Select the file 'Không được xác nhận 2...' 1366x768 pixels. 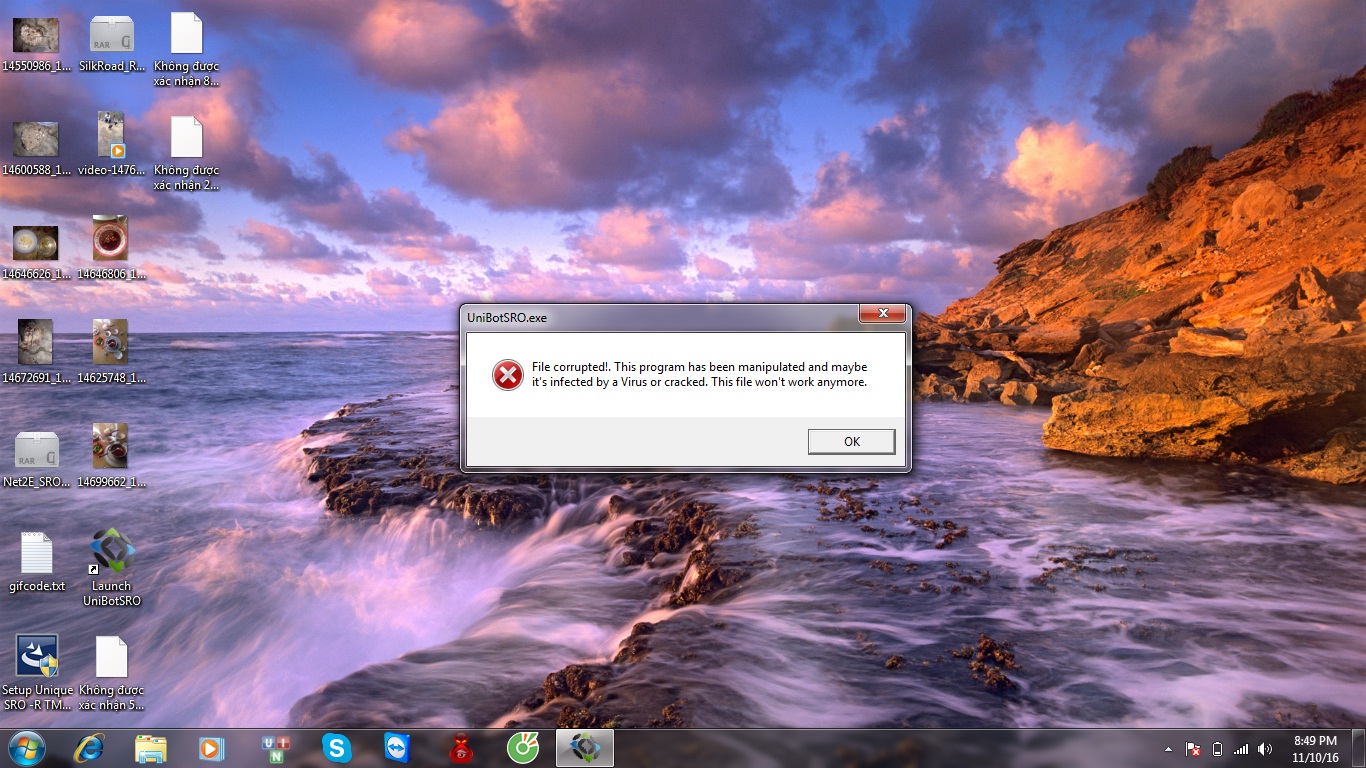pos(187,154)
